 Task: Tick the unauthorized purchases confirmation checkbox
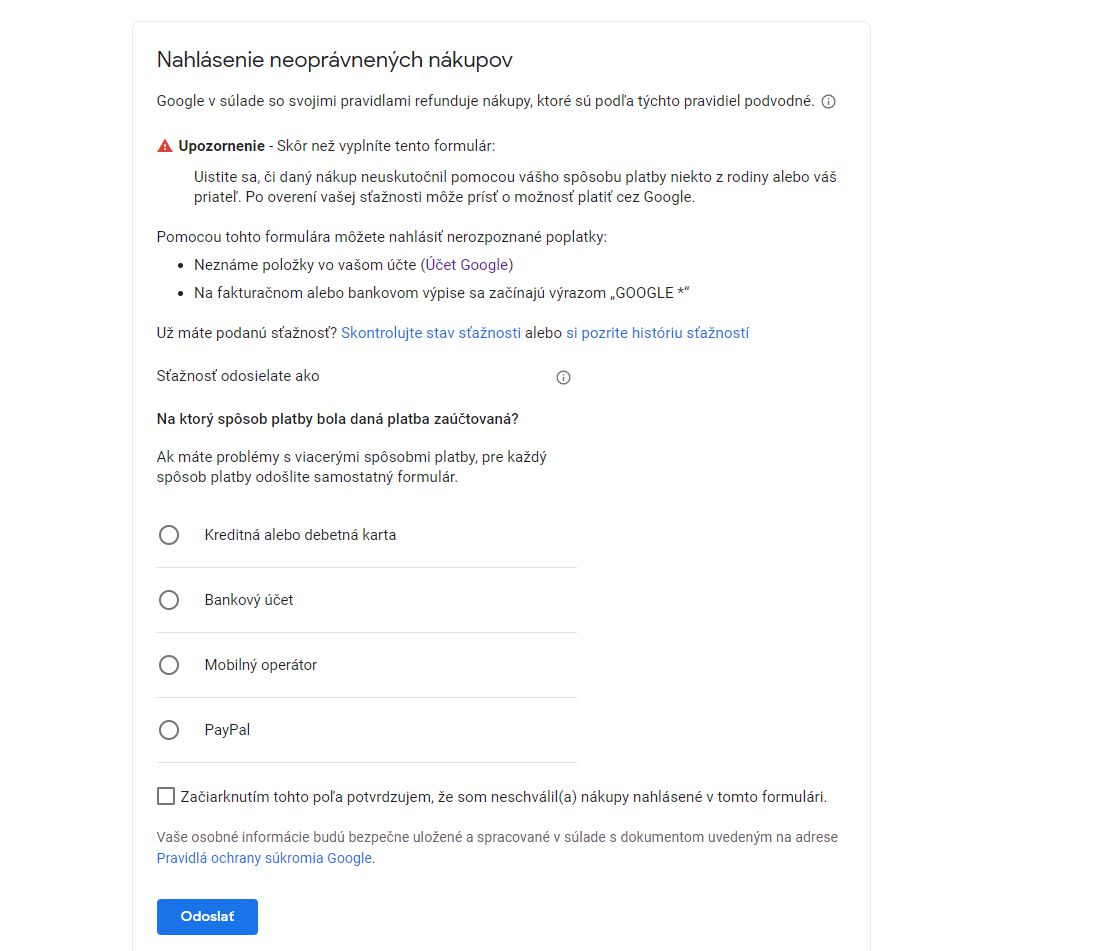[x=166, y=796]
